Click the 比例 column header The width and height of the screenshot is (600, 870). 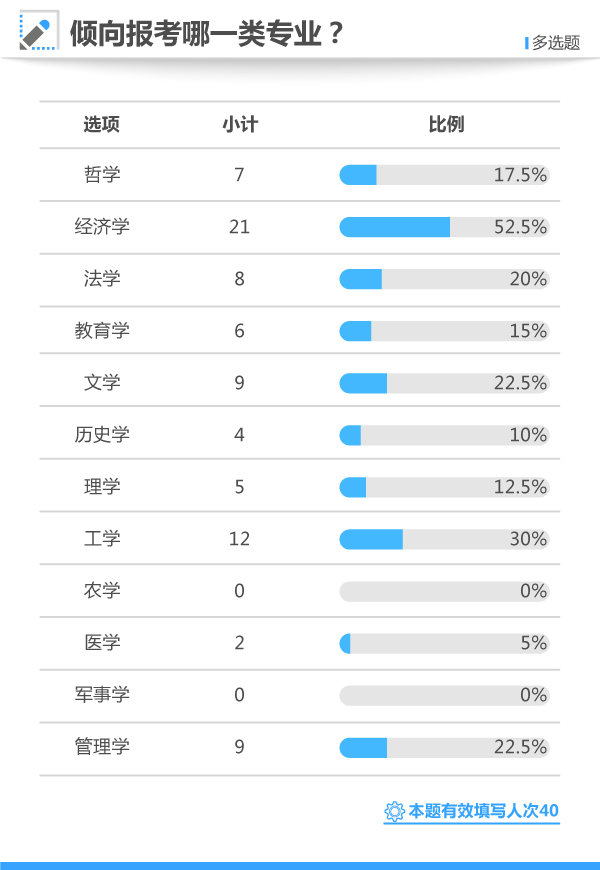[x=446, y=125]
